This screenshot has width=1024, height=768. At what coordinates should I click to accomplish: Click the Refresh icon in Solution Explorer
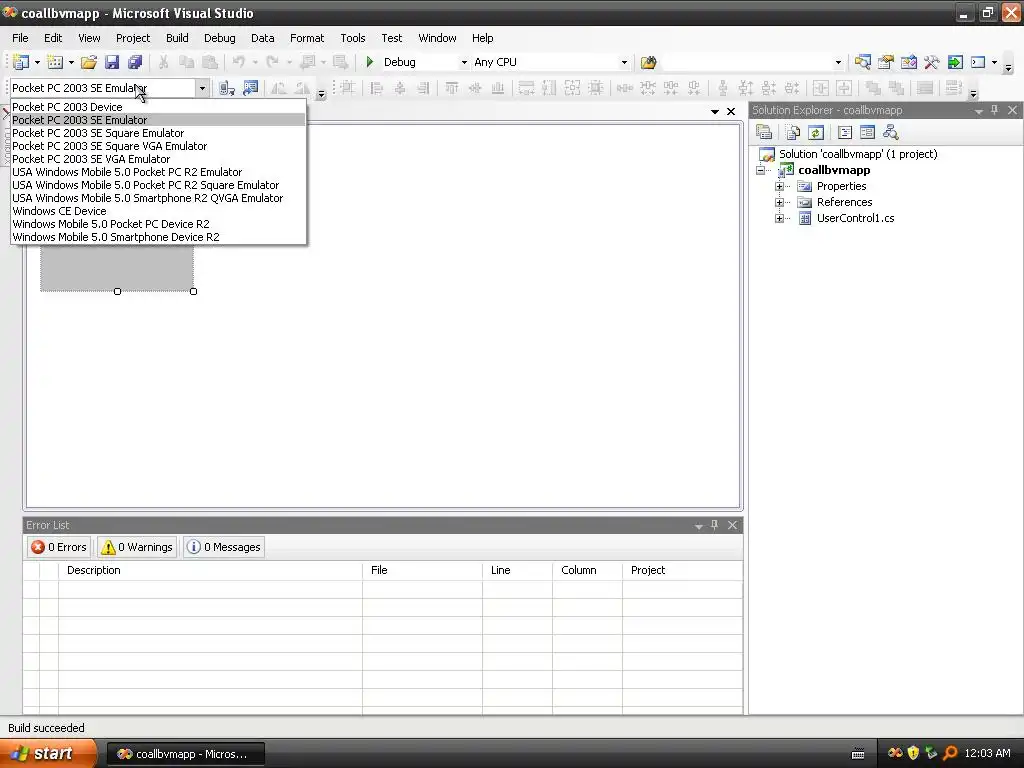(x=816, y=133)
